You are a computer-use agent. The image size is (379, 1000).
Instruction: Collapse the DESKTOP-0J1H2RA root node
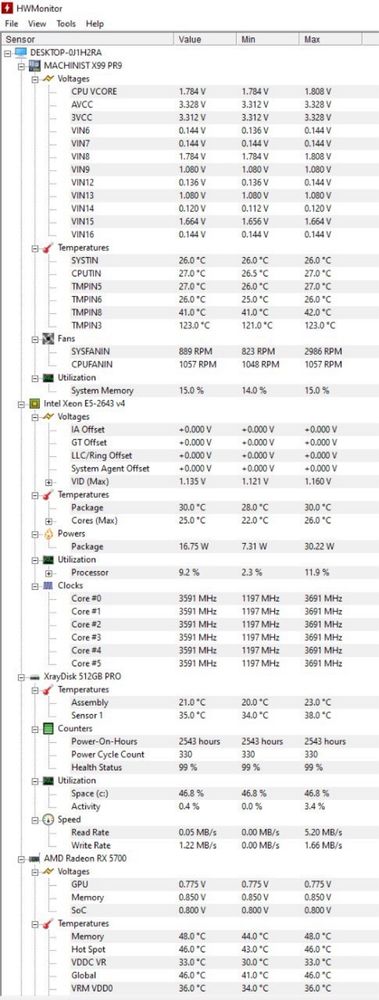click(8, 53)
